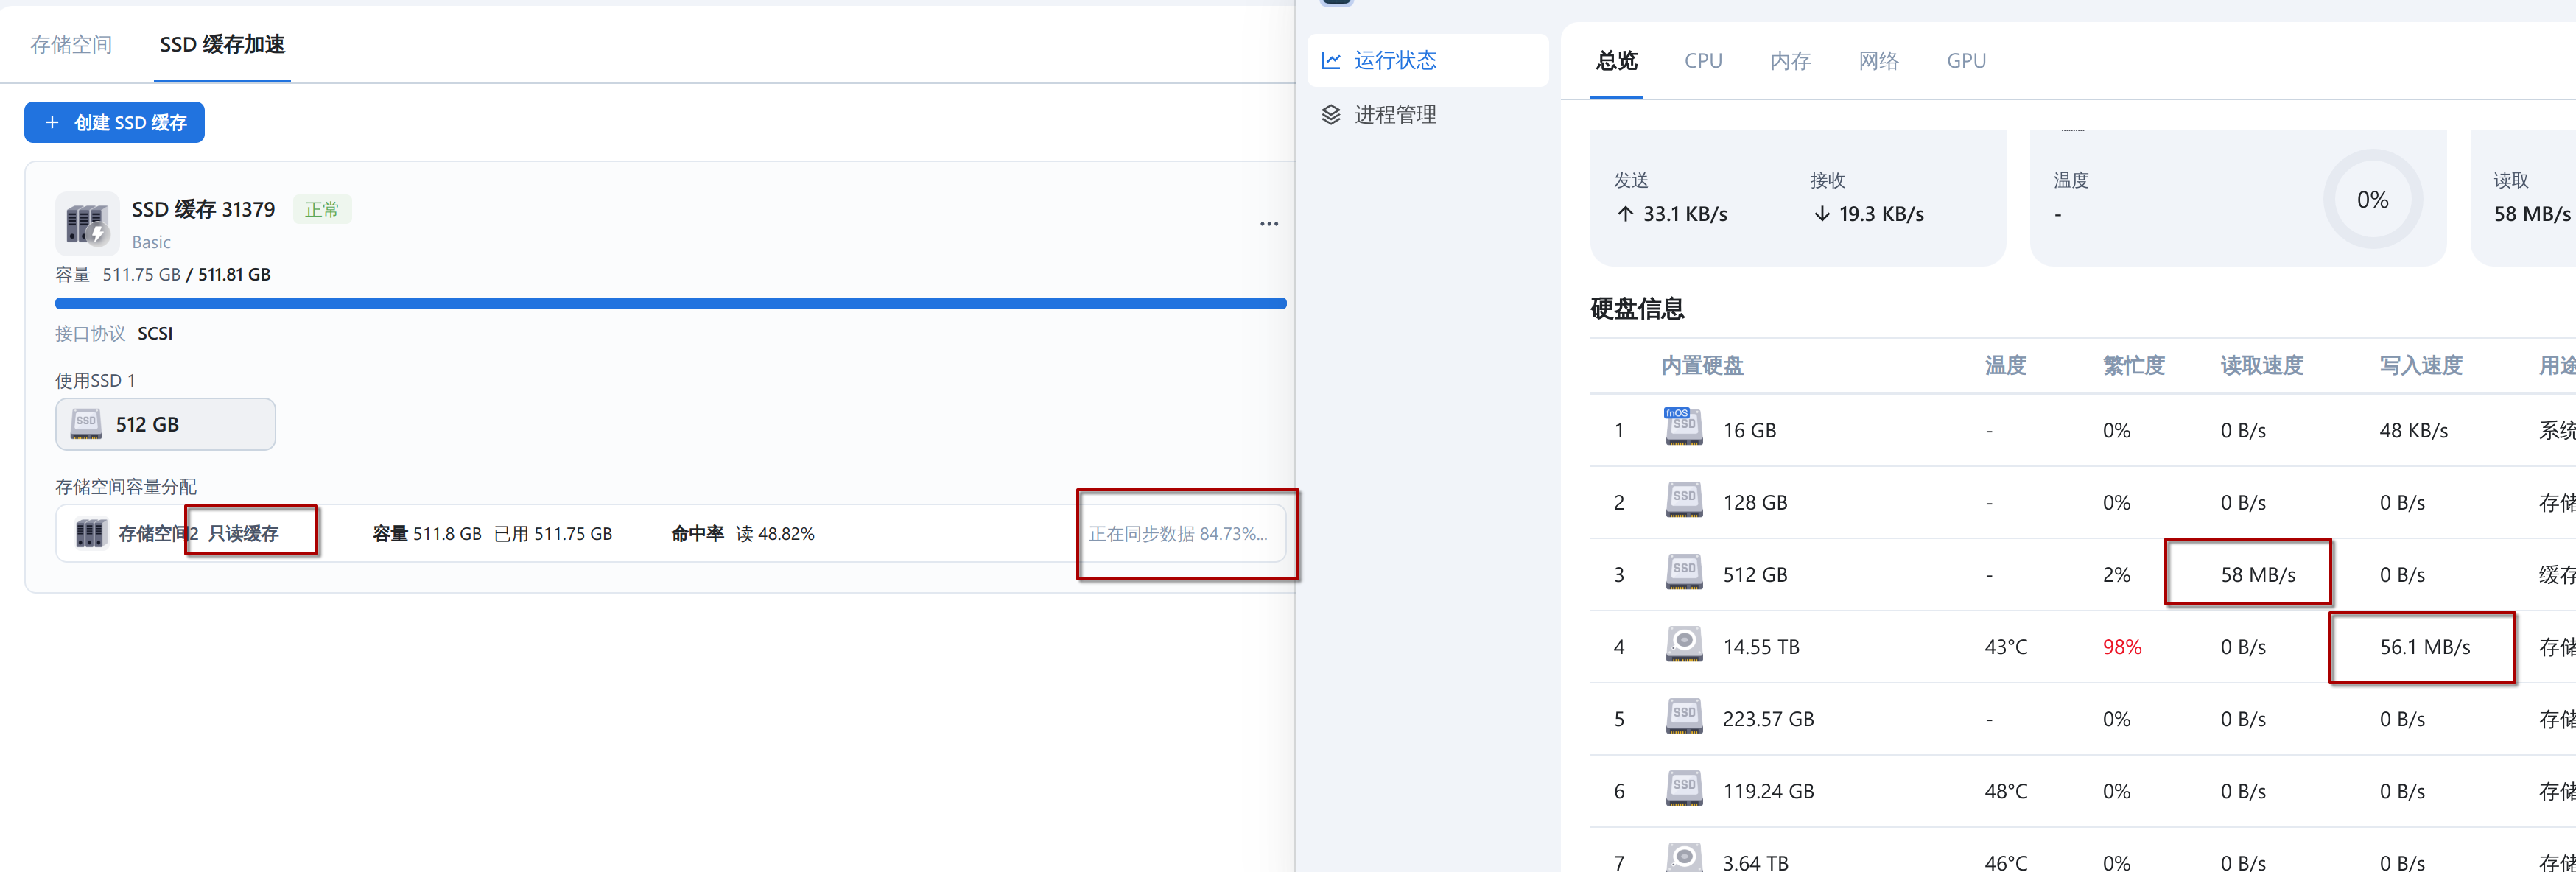Open 运行状态 in the sidebar
Image resolution: width=2576 pixels, height=872 pixels.
[1427, 60]
